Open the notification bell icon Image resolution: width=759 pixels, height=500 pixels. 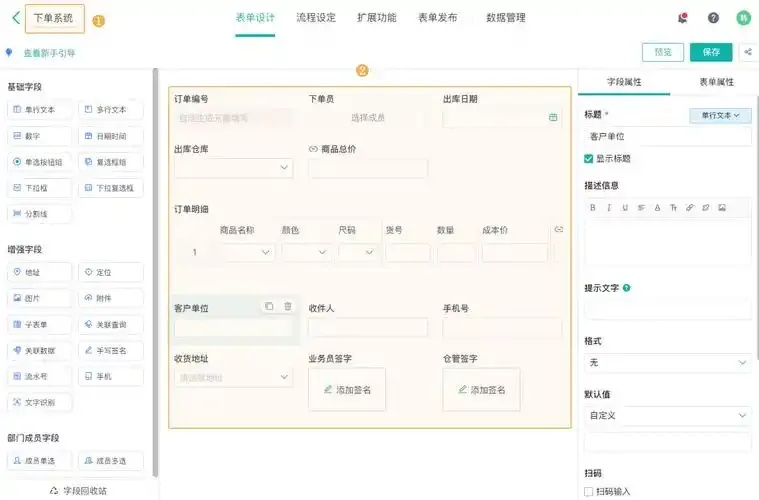(x=683, y=18)
